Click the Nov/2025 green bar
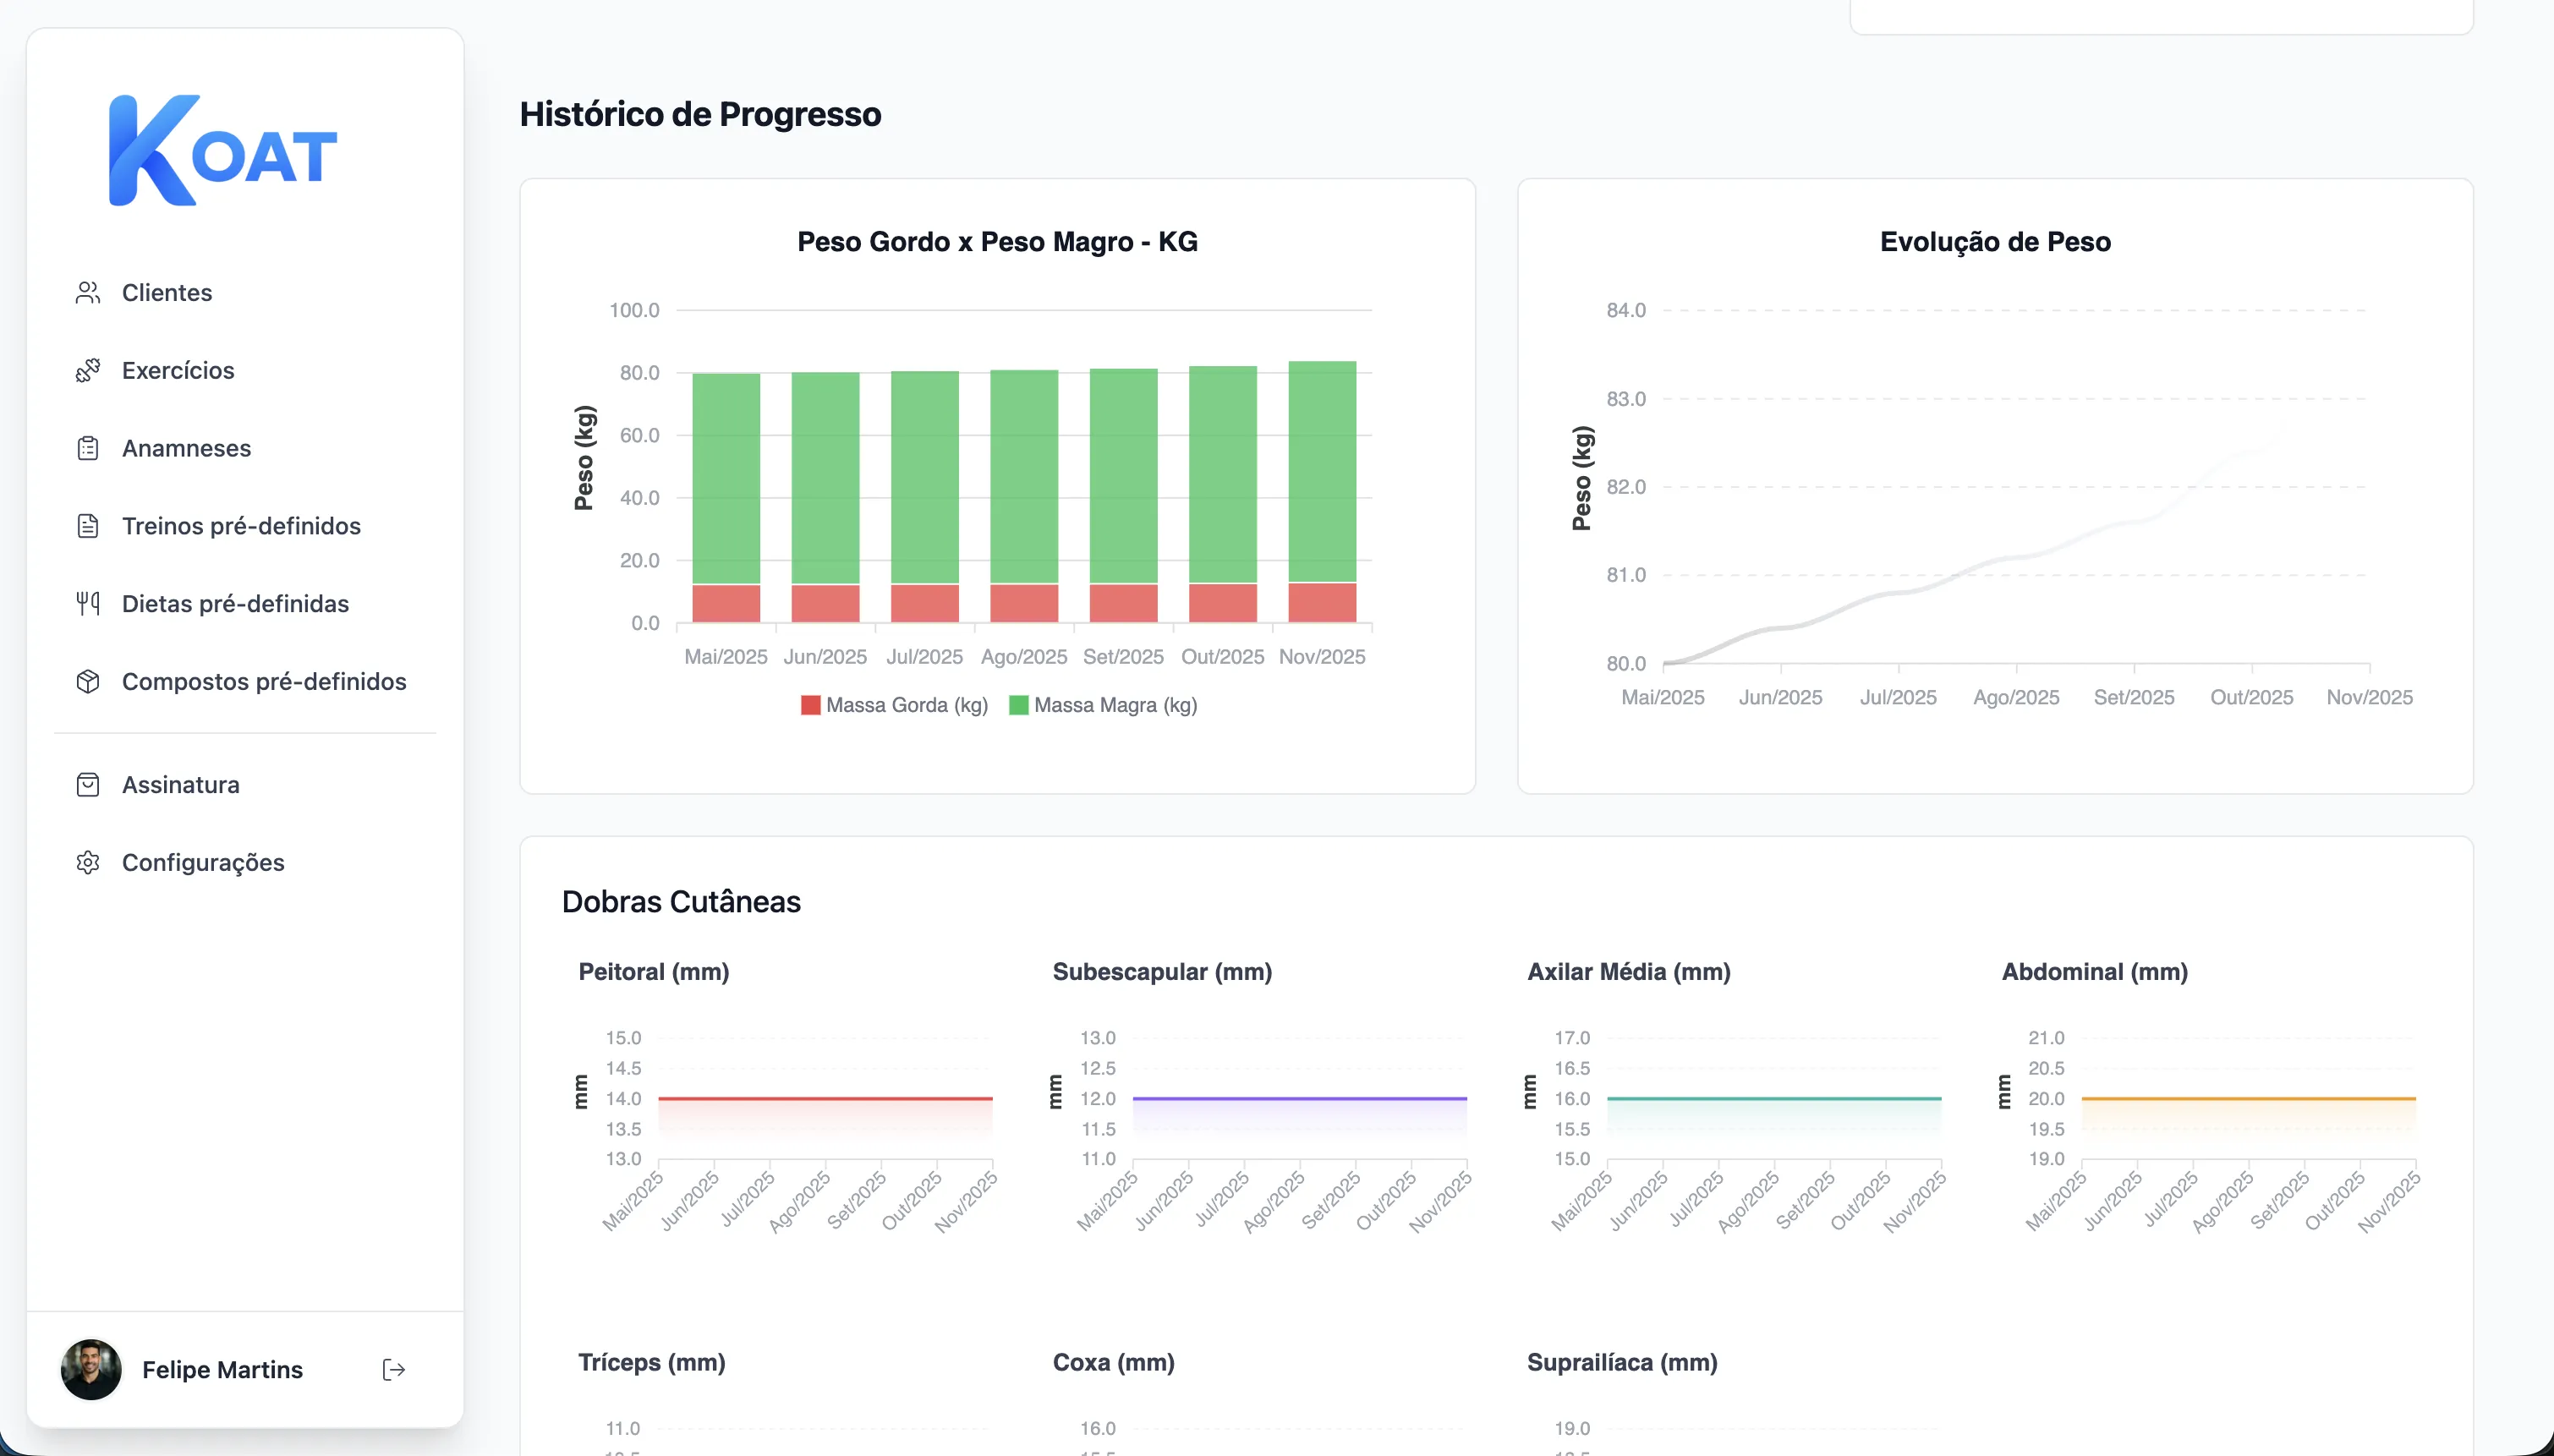The width and height of the screenshot is (2554, 1456). tap(1321, 470)
